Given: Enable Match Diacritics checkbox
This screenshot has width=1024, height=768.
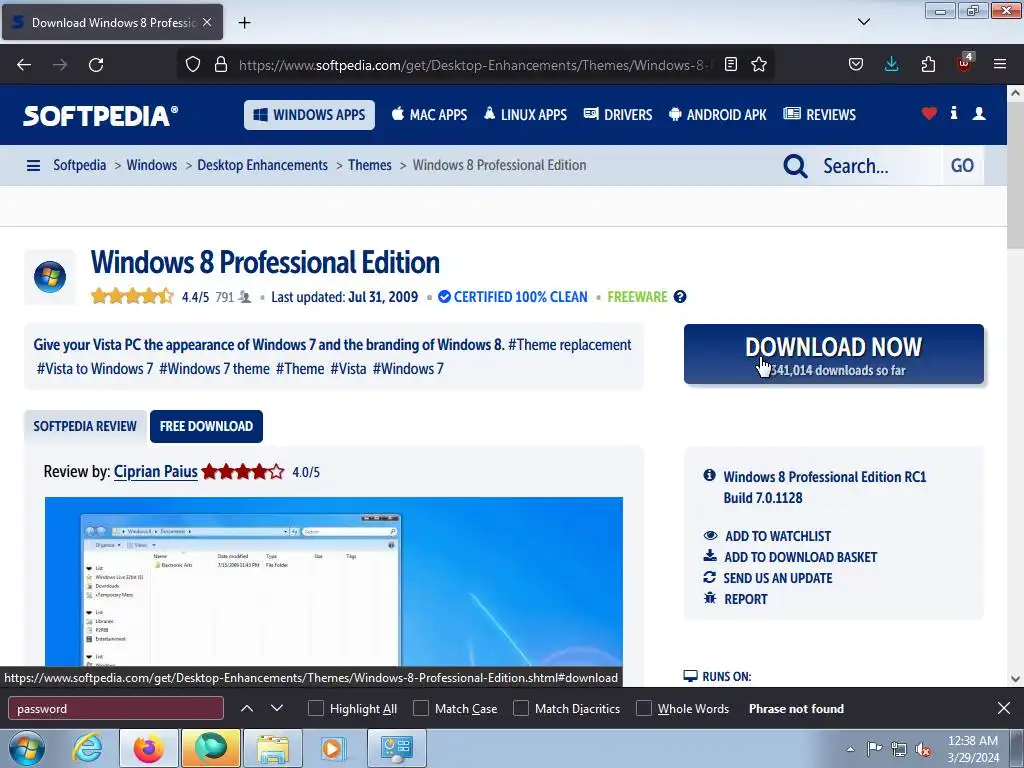Looking at the screenshot, I should tap(521, 709).
